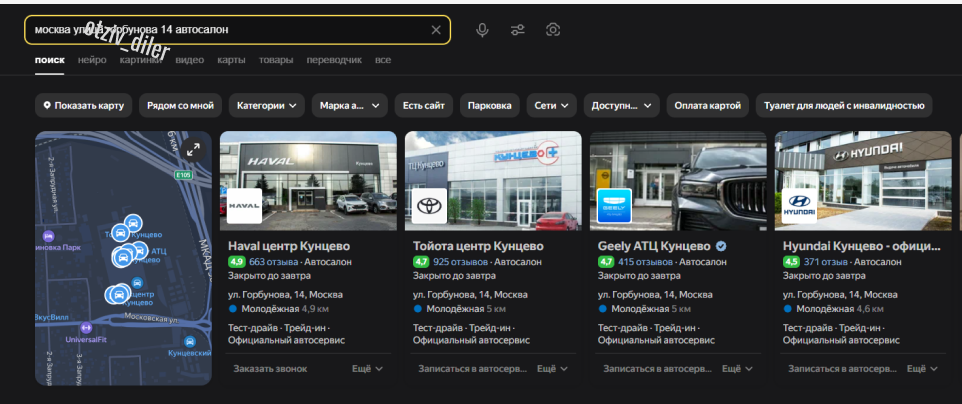Switch to the товары tab
962x404 pixels.
[x=276, y=60]
